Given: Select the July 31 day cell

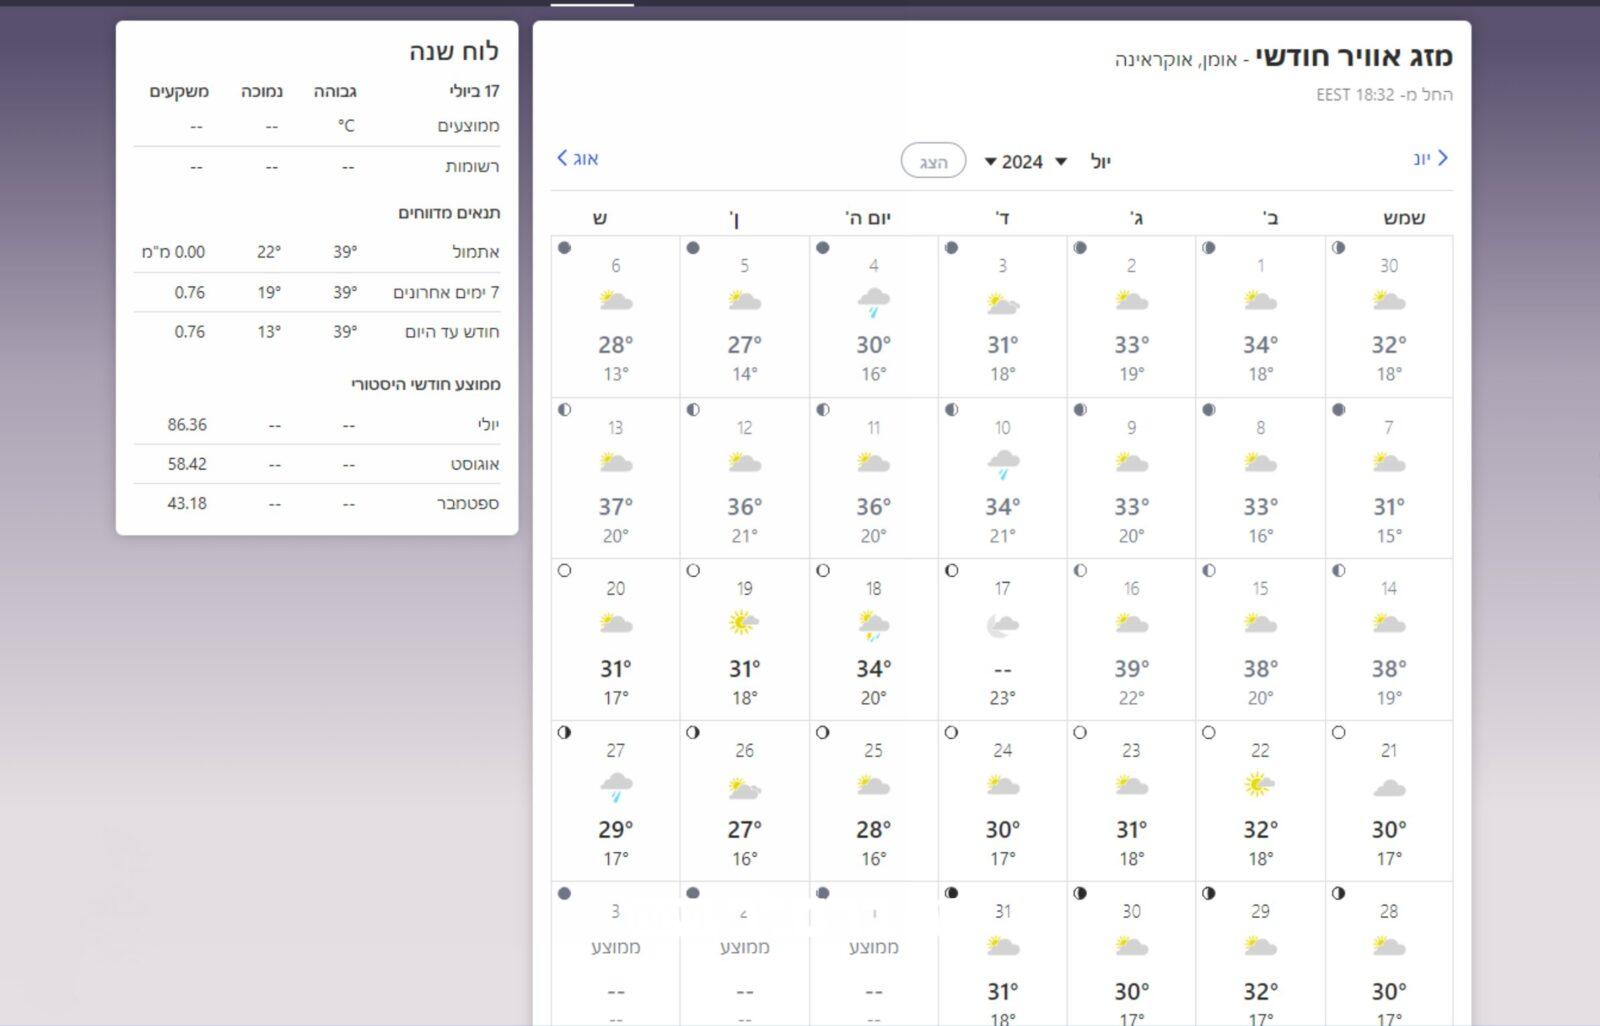Looking at the screenshot, I should 1002,955.
